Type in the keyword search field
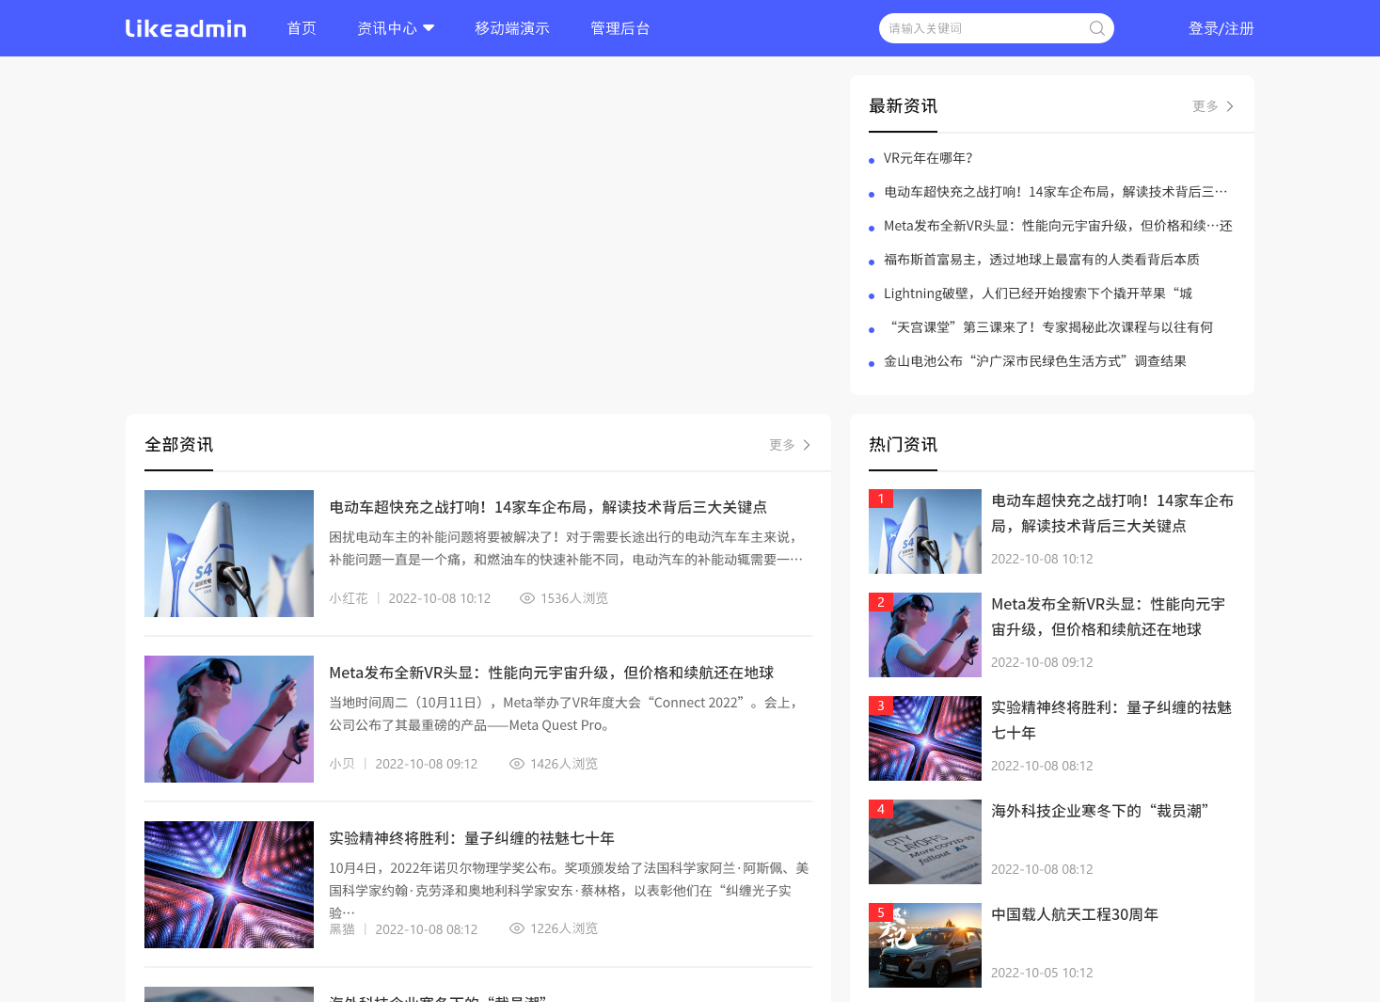The image size is (1380, 1002). [x=980, y=28]
